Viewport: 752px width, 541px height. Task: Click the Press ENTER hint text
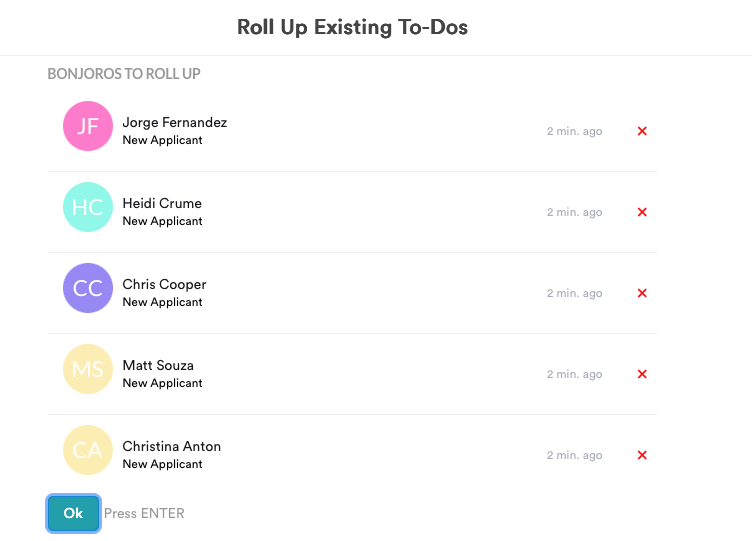[144, 513]
